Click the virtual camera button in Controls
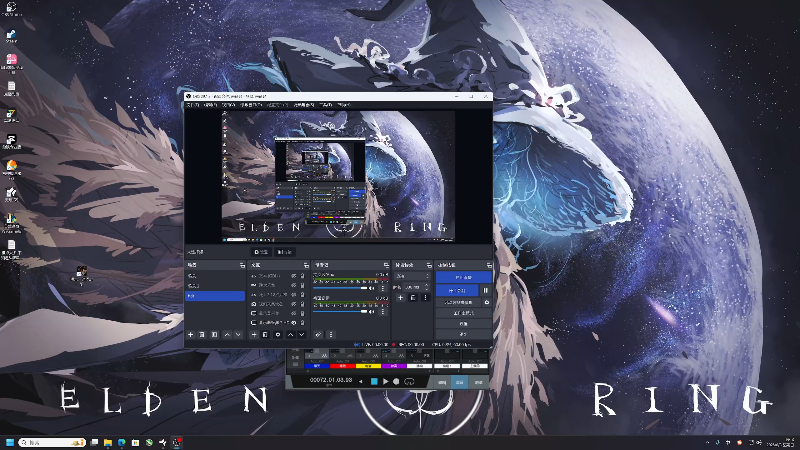This screenshot has height=450, width=800. coord(458,302)
